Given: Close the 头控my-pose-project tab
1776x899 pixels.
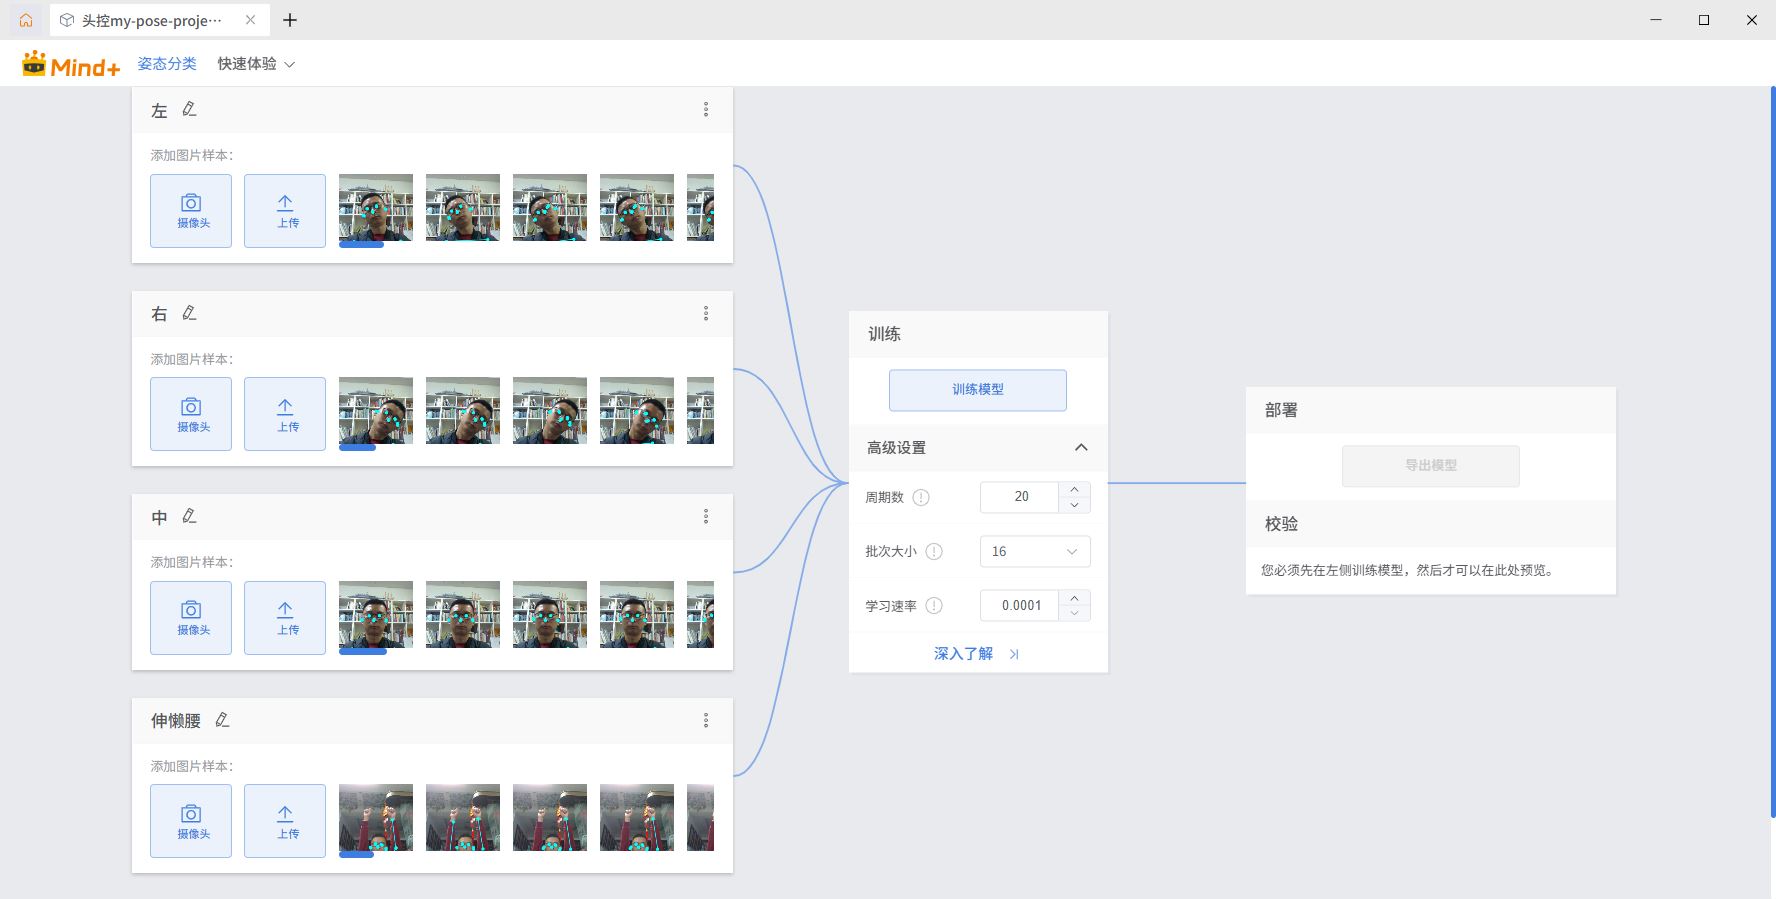Looking at the screenshot, I should [250, 20].
